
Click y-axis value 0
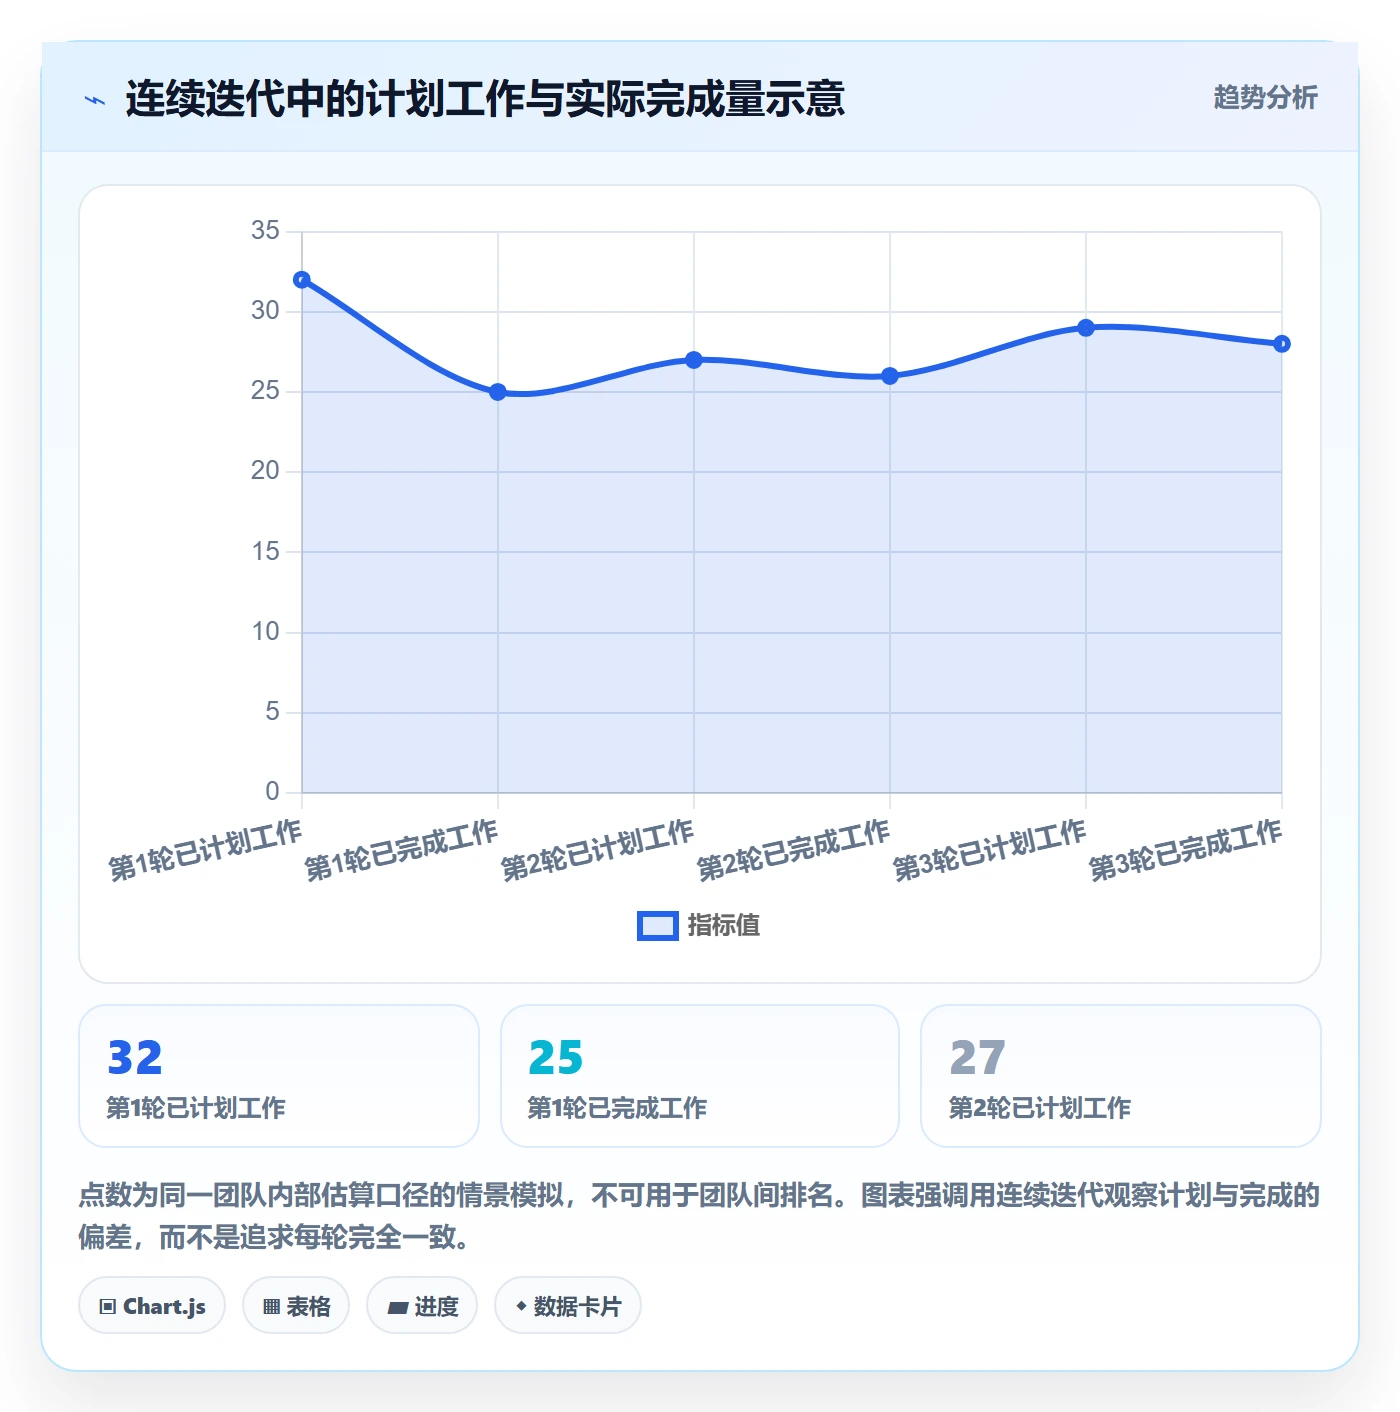click(x=272, y=792)
